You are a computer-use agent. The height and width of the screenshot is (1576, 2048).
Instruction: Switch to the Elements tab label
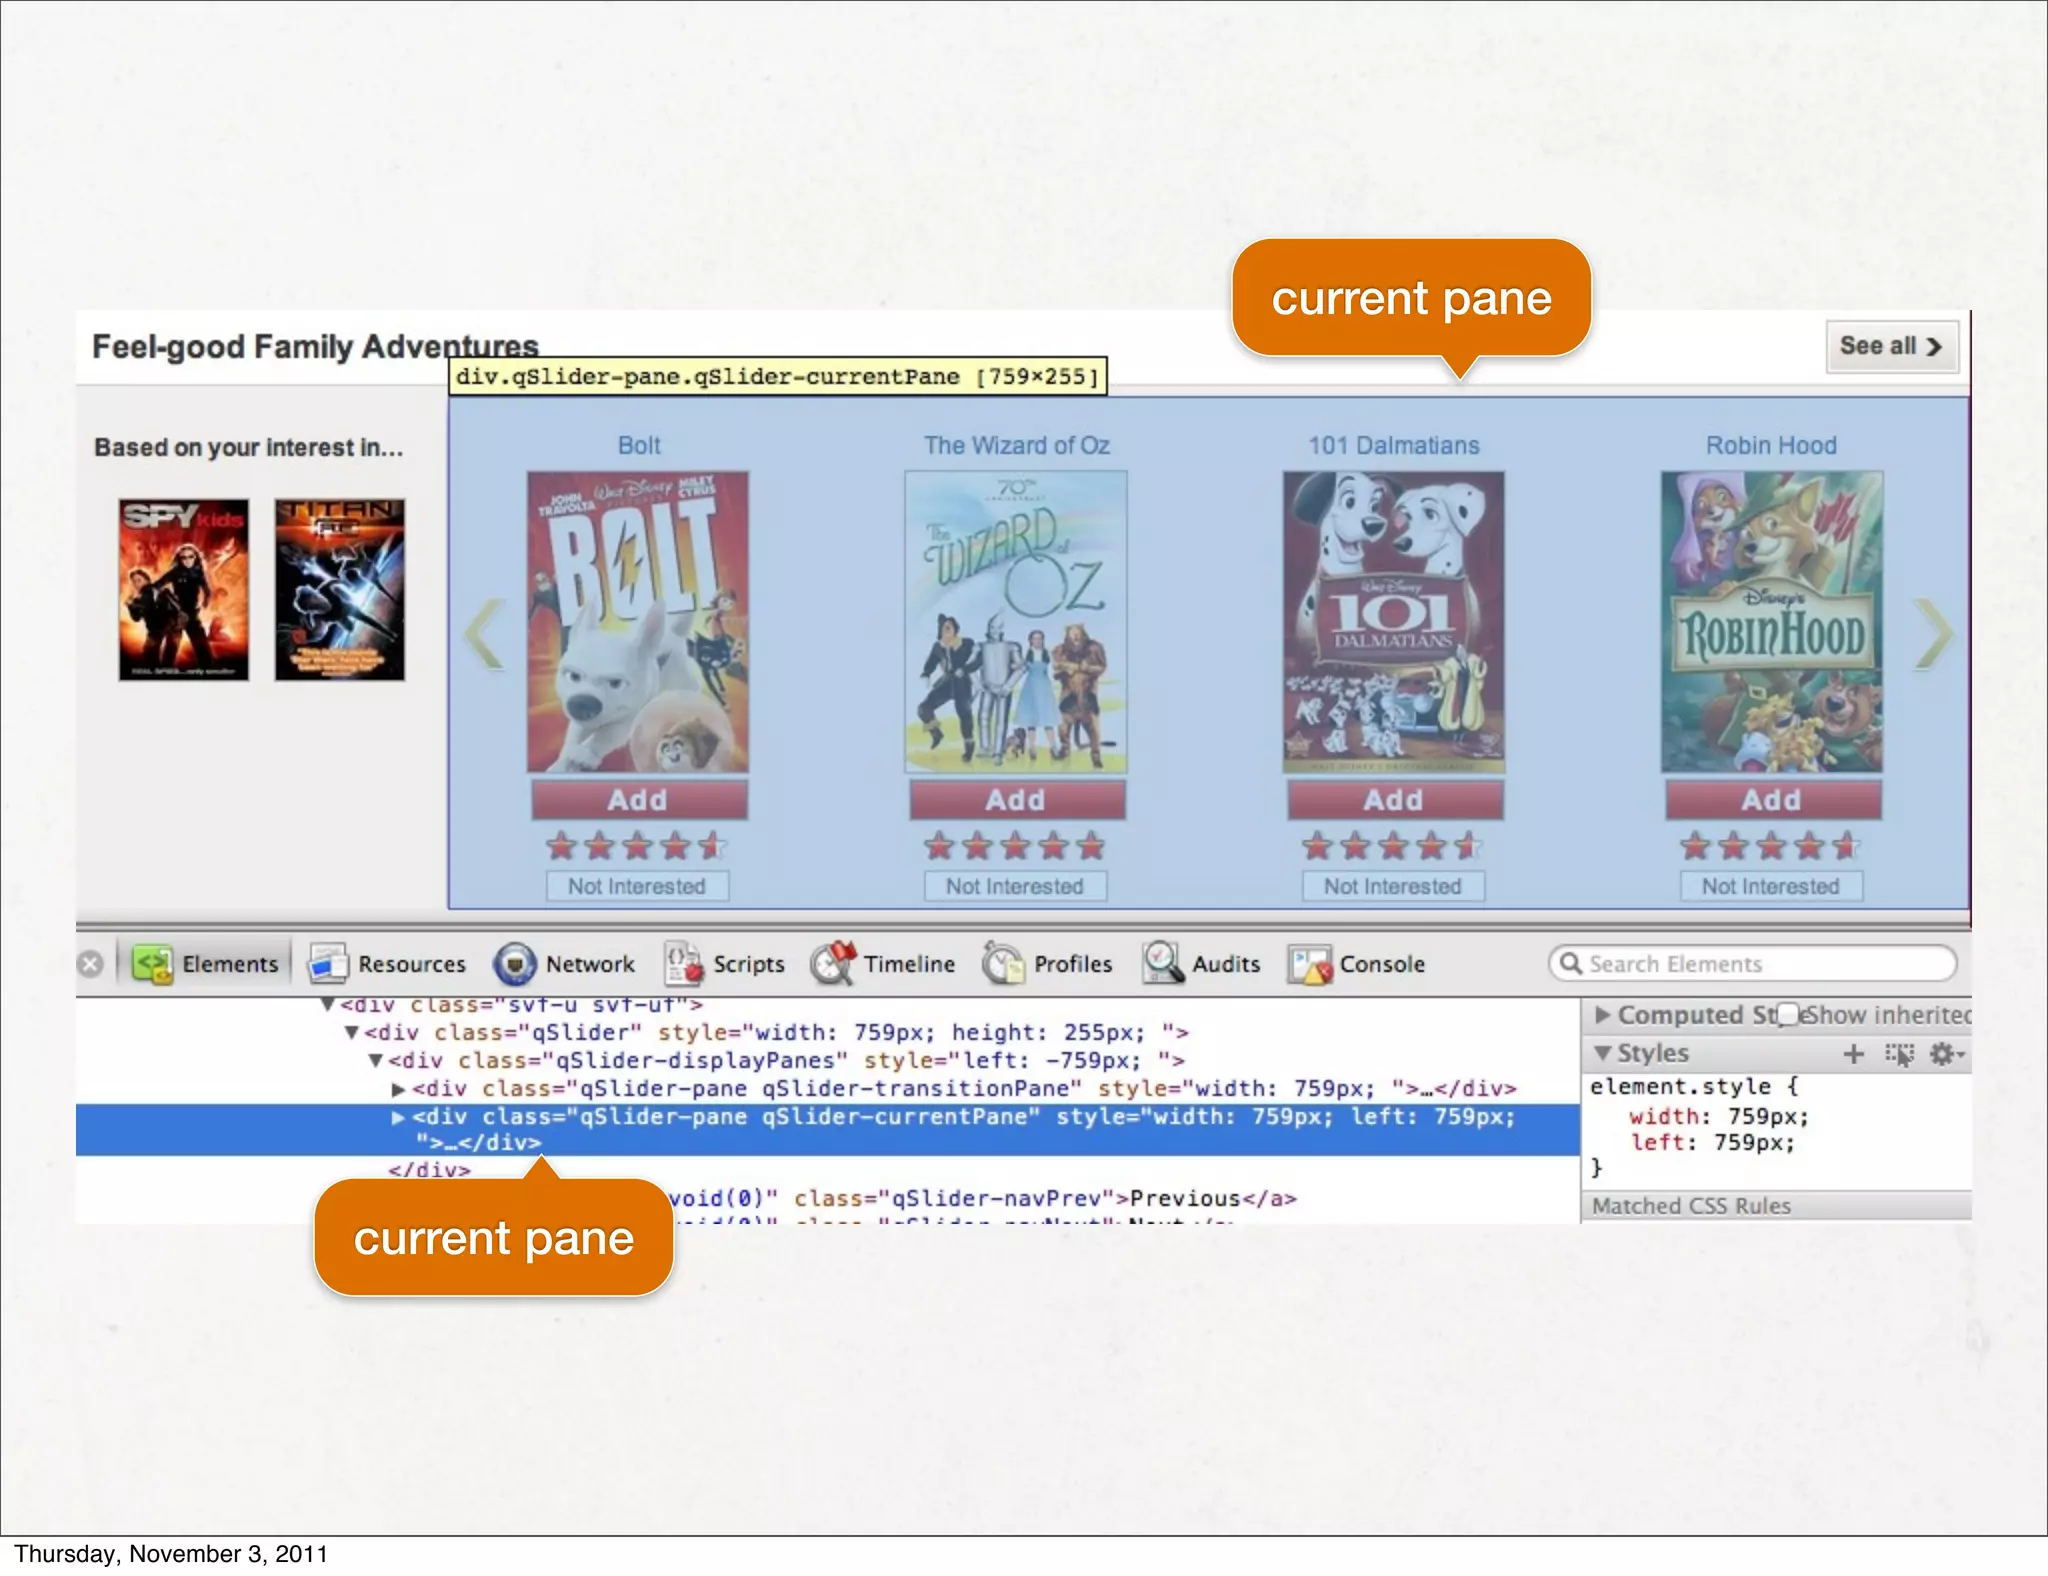[230, 964]
